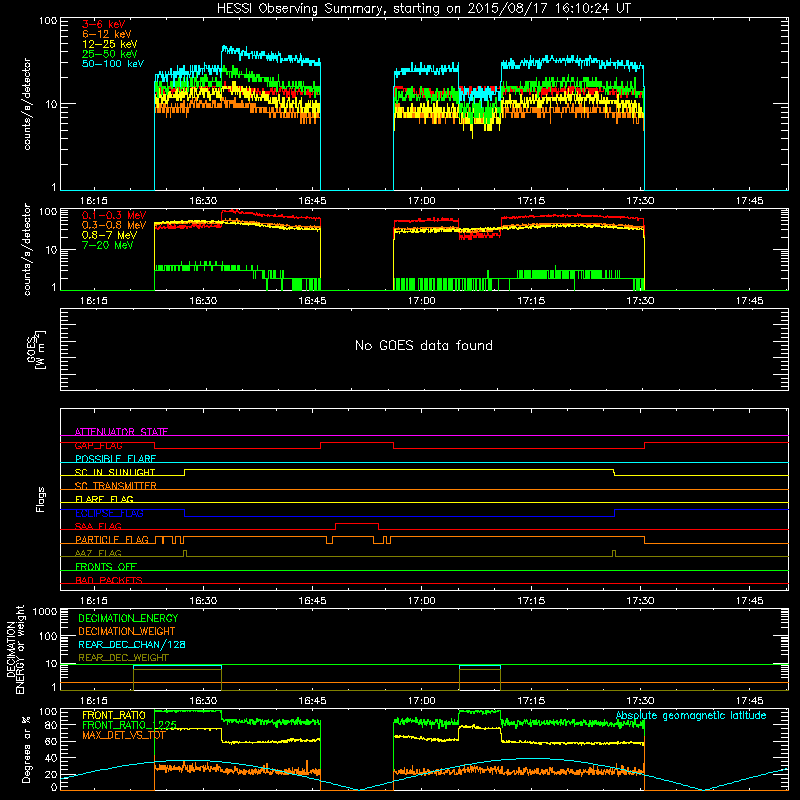Image resolution: width=800 pixels, height=800 pixels.
Task: Click the DECIMATION_ENERGY legend label
Action: tap(128, 618)
